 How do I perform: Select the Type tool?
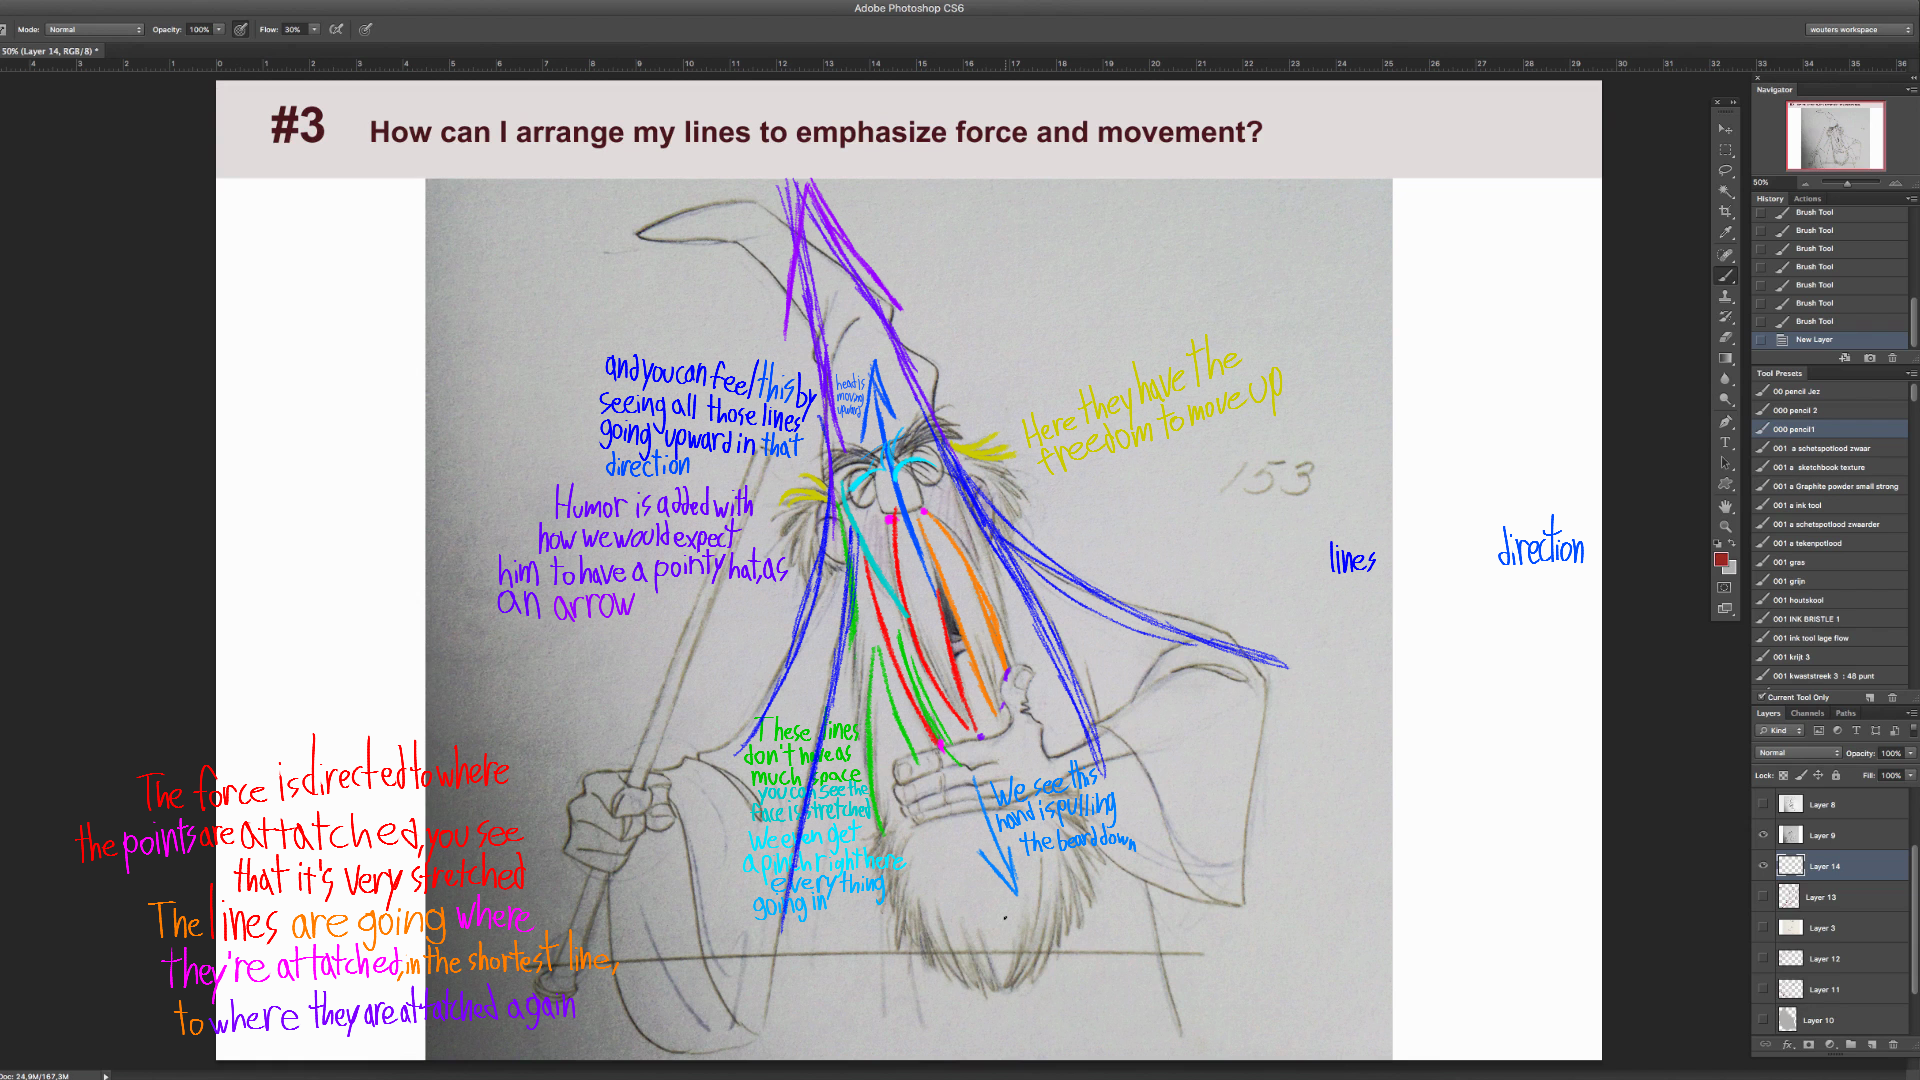pyautogui.click(x=1725, y=443)
